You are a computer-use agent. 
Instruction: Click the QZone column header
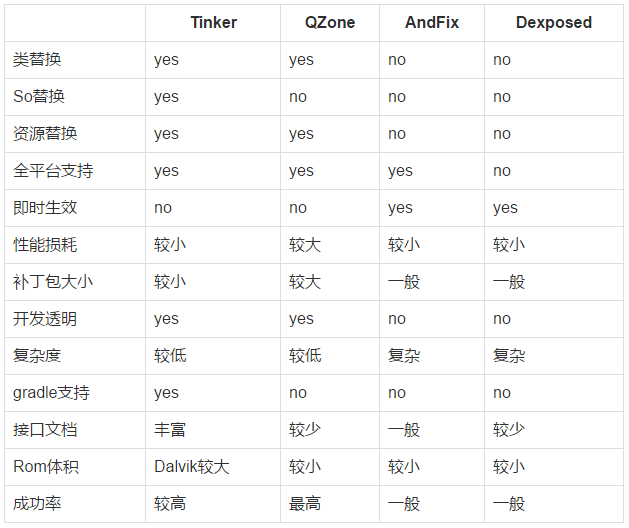pyautogui.click(x=330, y=22)
